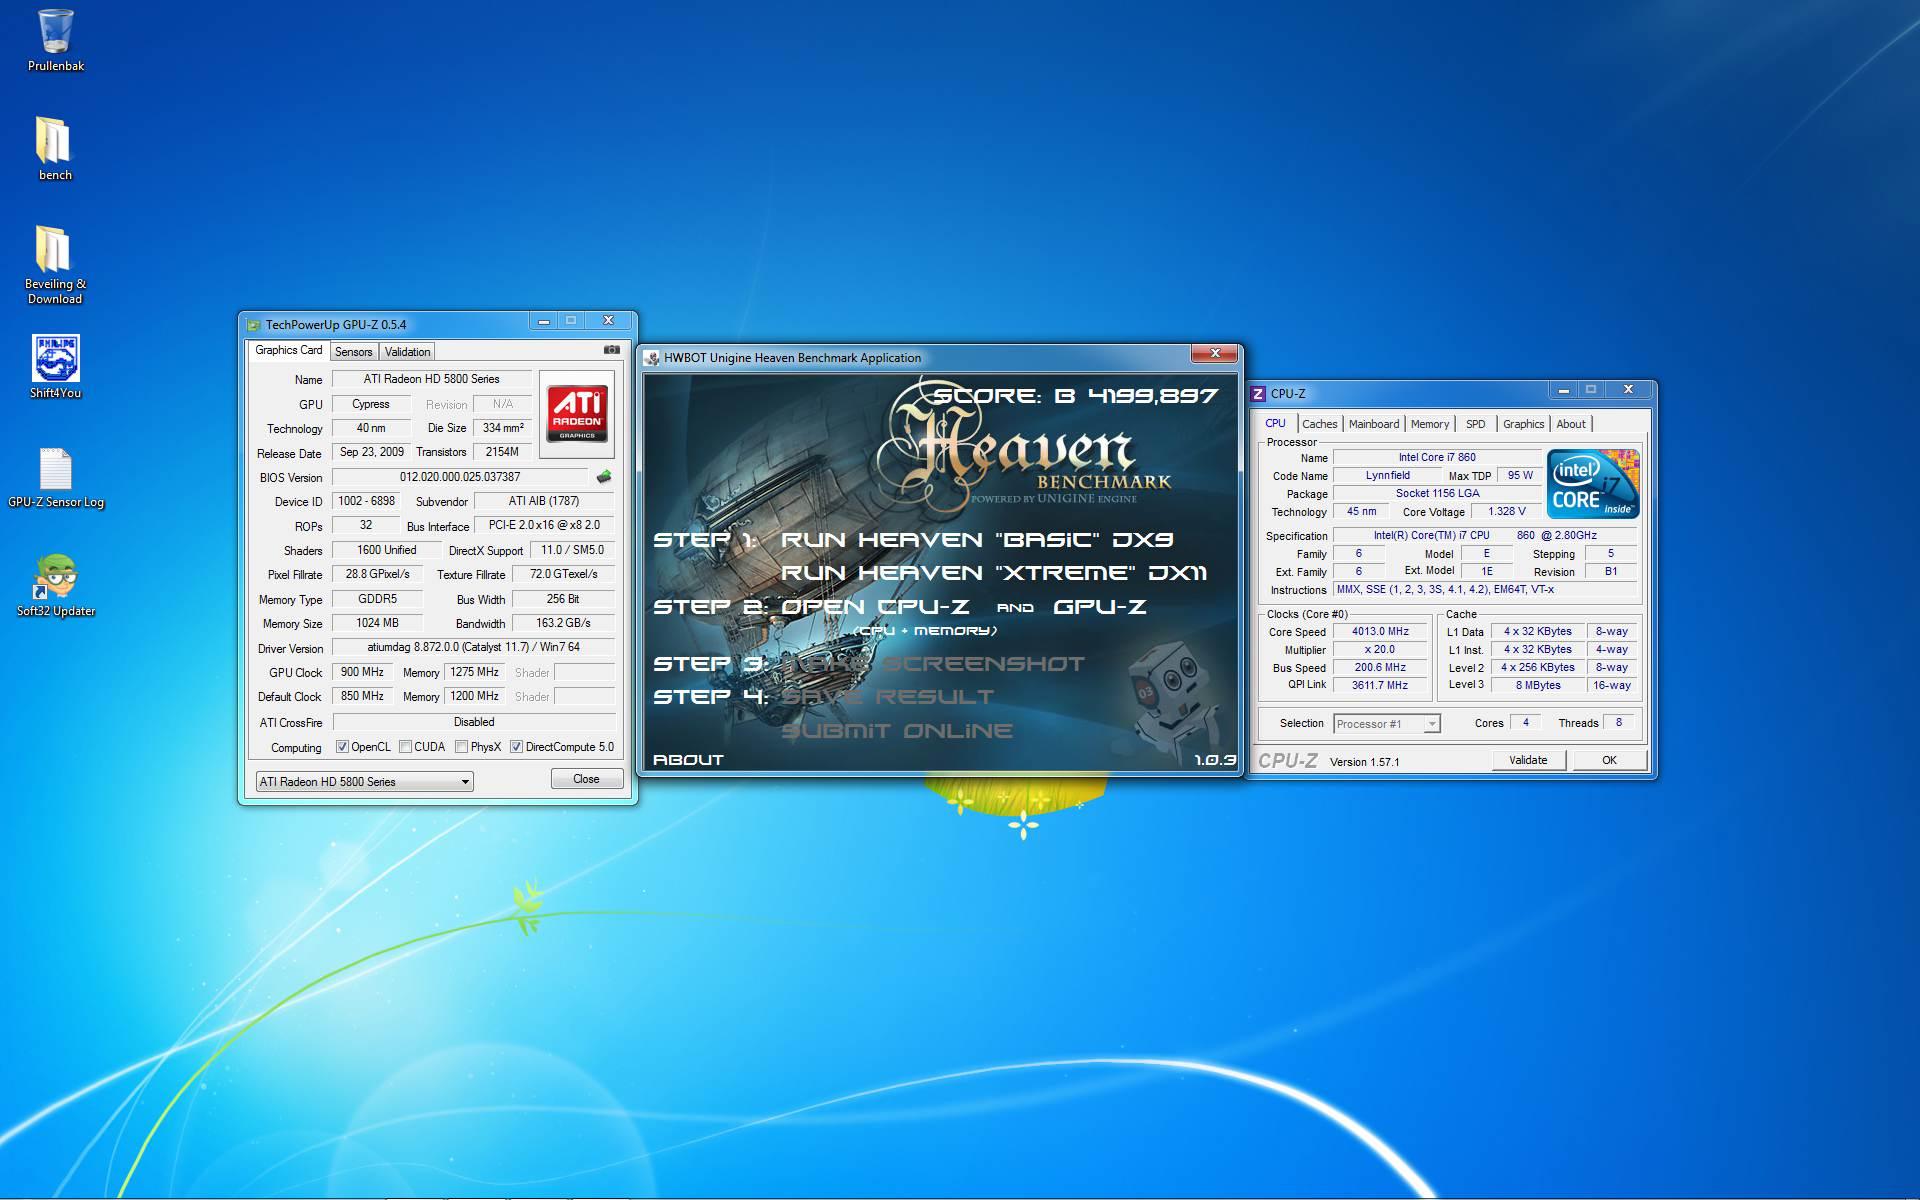Open the Prullenbak recycle bin icon
This screenshot has width=1920, height=1200.
point(55,41)
